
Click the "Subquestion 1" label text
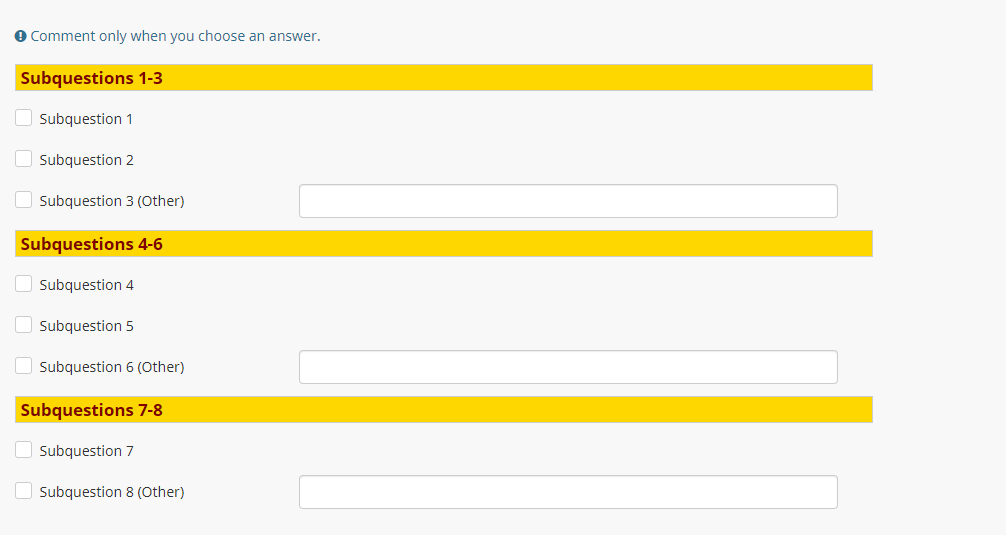point(86,119)
